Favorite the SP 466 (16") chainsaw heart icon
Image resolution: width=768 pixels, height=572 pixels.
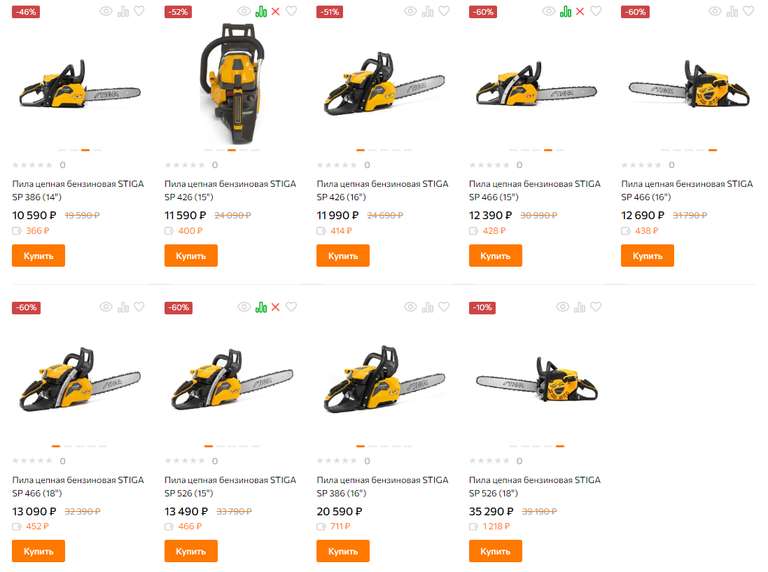click(x=748, y=11)
